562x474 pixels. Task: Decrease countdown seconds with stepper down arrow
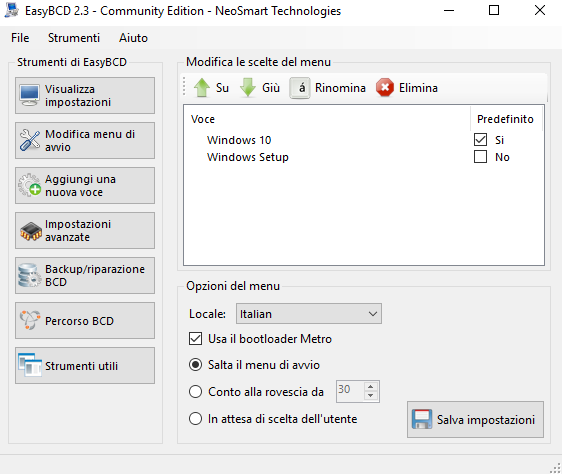point(371,396)
